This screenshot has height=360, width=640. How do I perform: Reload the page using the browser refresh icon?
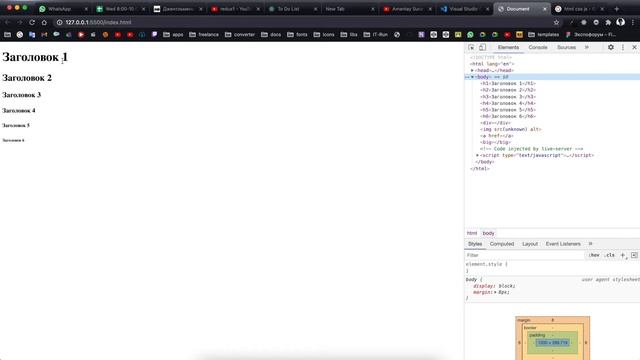32,22
